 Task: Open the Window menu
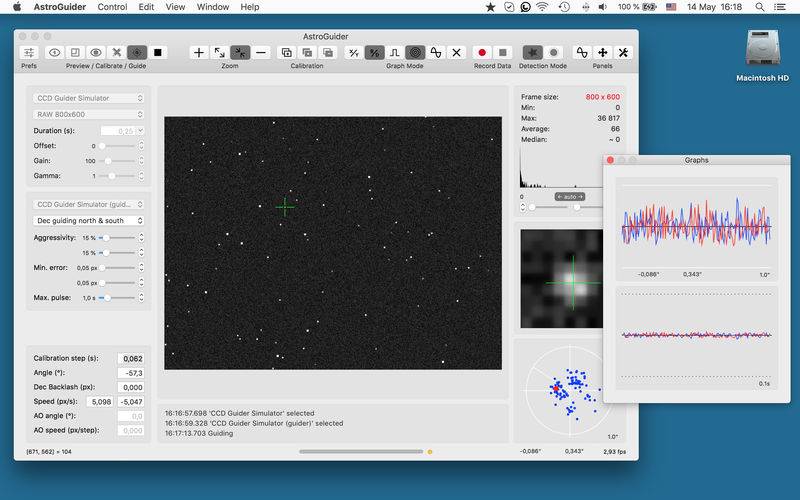(213, 7)
